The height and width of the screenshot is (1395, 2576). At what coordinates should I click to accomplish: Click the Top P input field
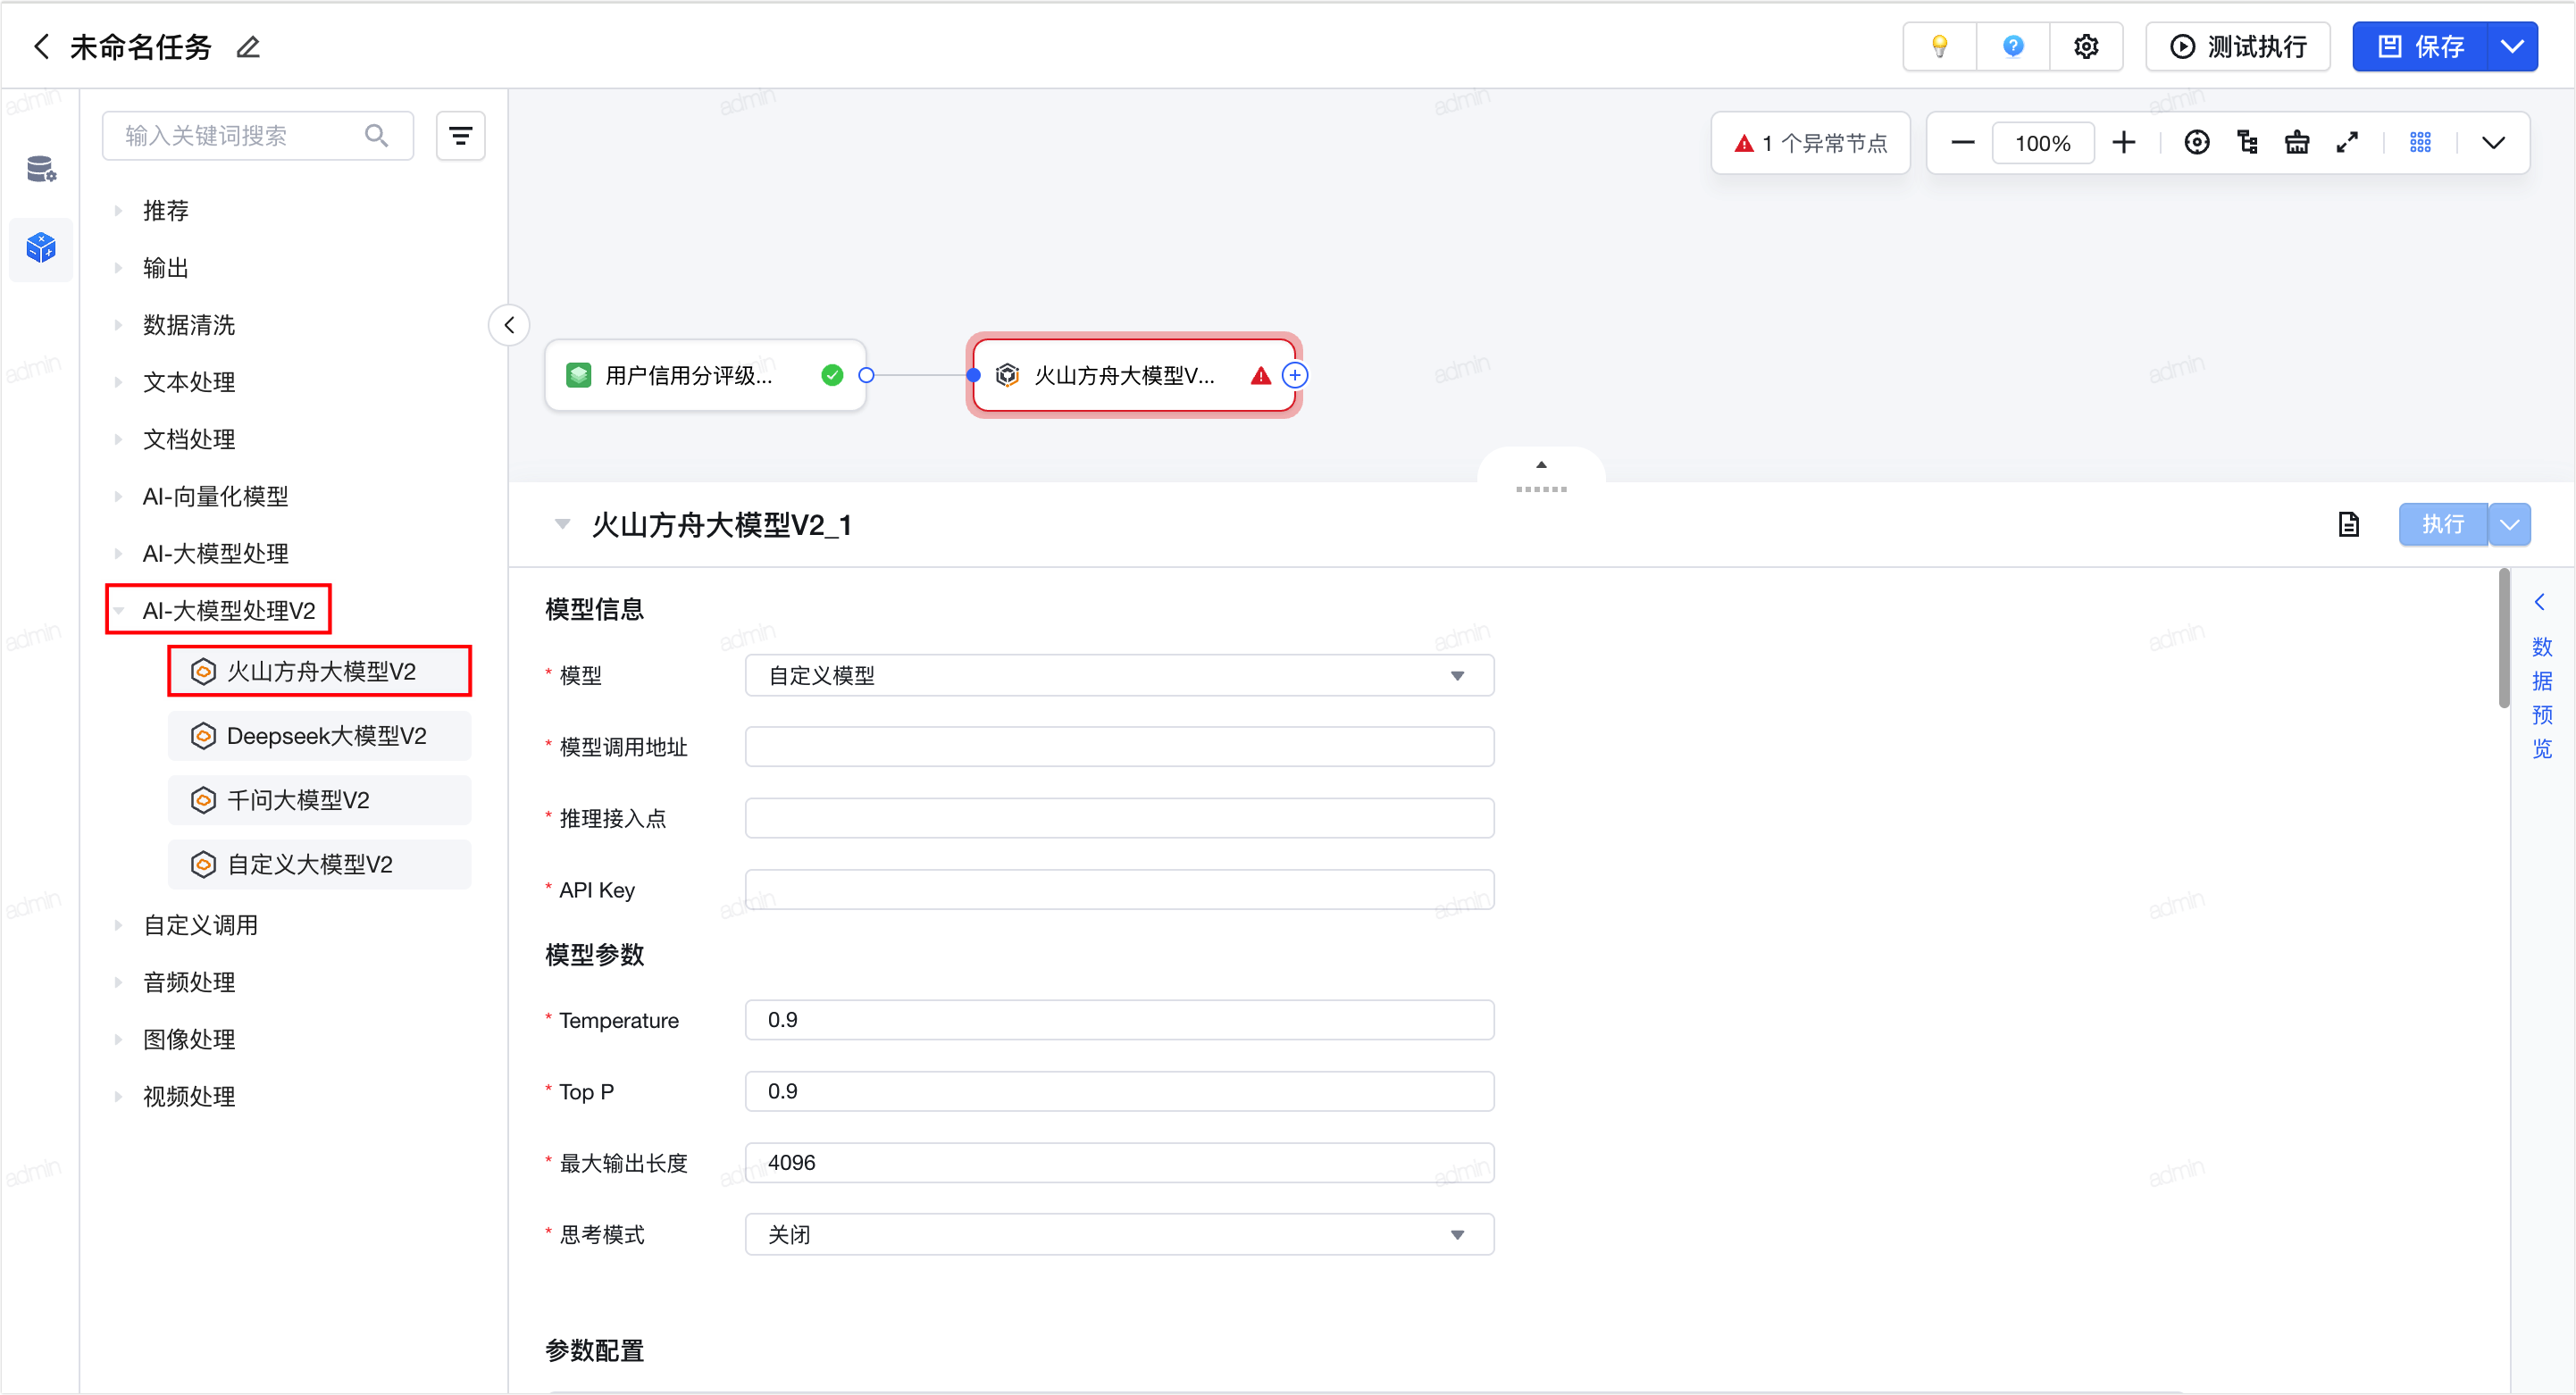coord(1120,1091)
